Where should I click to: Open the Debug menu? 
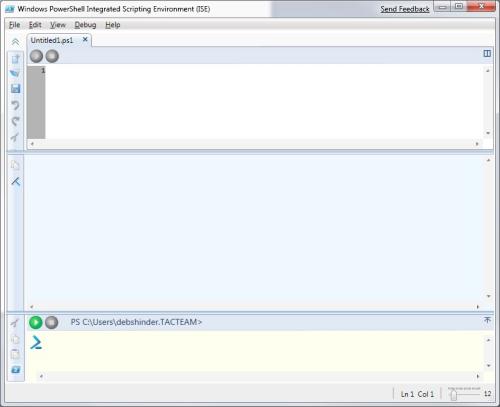click(x=85, y=25)
